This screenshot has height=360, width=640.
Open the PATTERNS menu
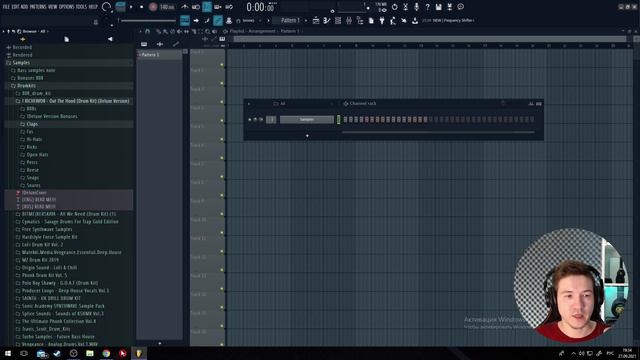click(38, 7)
